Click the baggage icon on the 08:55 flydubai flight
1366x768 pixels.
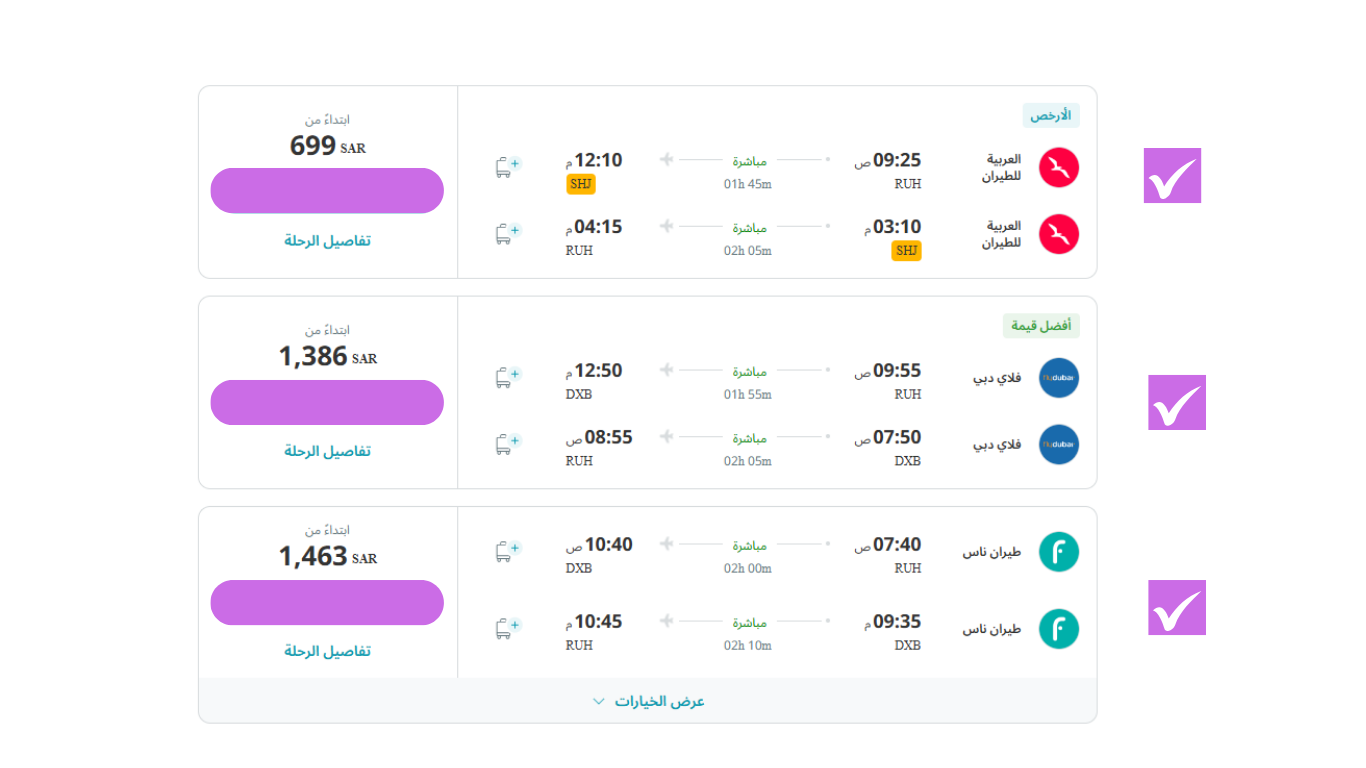coord(508,445)
